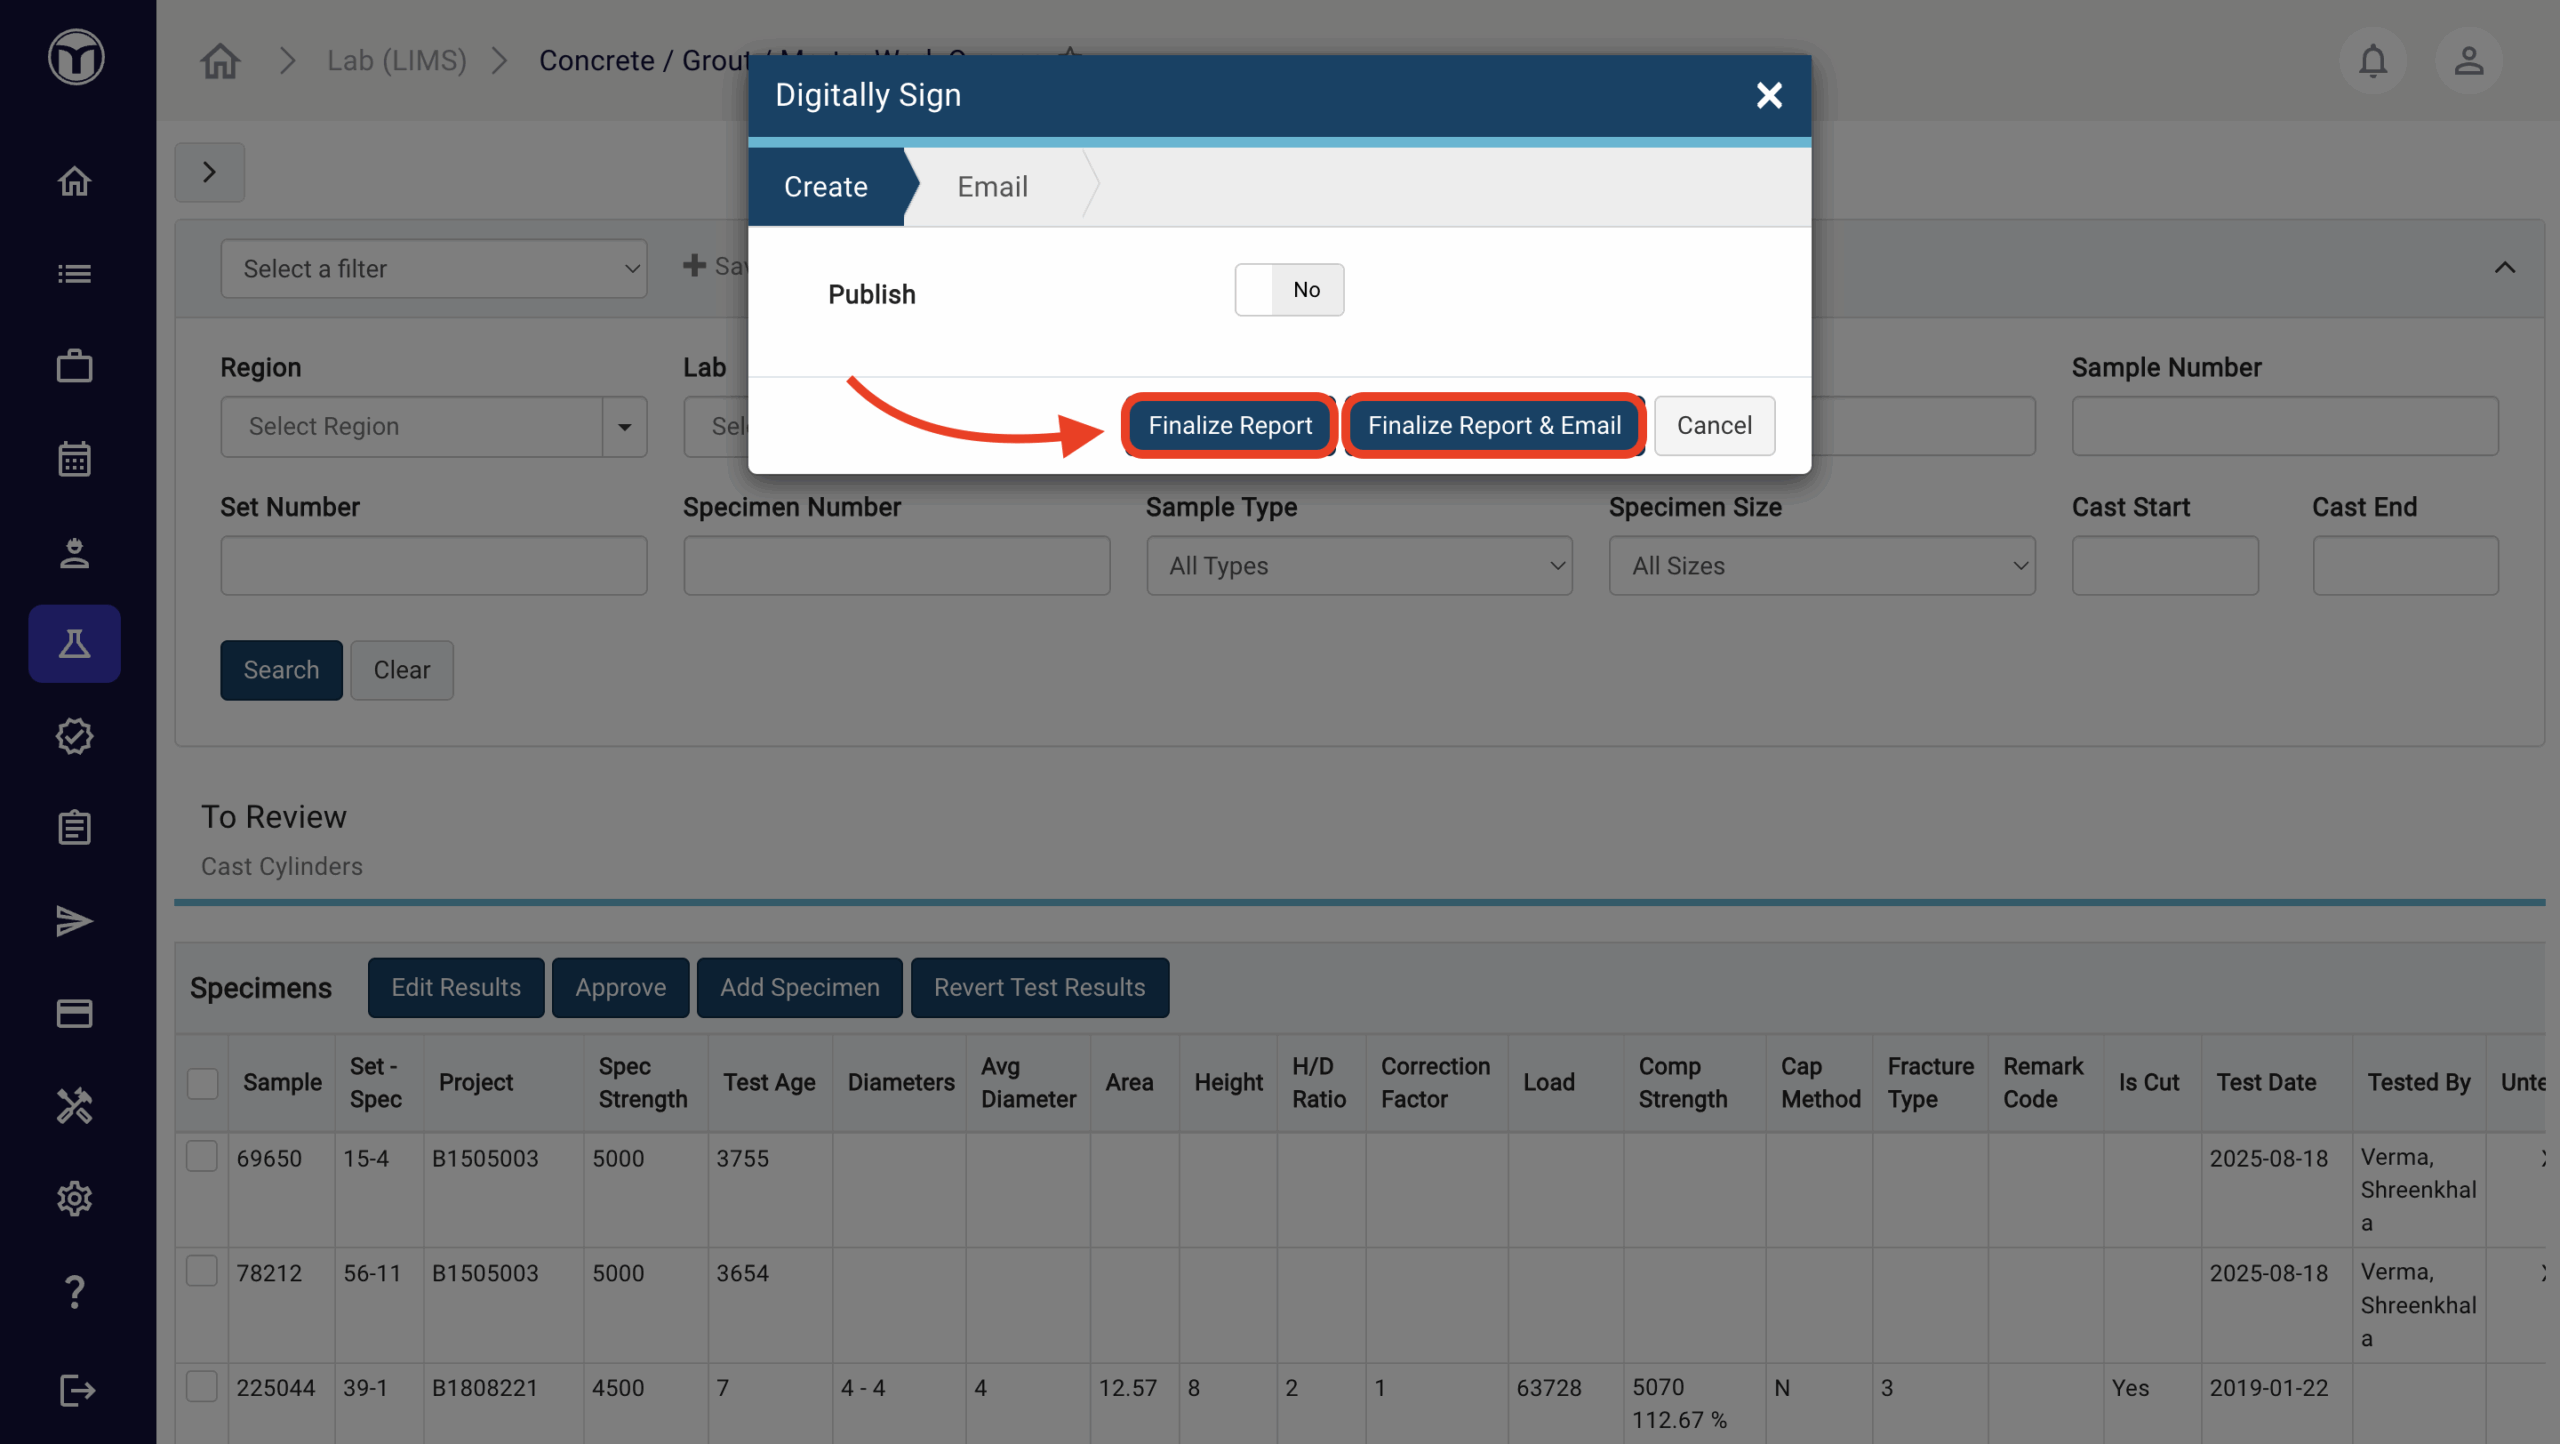This screenshot has width=2560, height=1444.
Task: Open the settings gear in sidebar
Action: [74, 1198]
